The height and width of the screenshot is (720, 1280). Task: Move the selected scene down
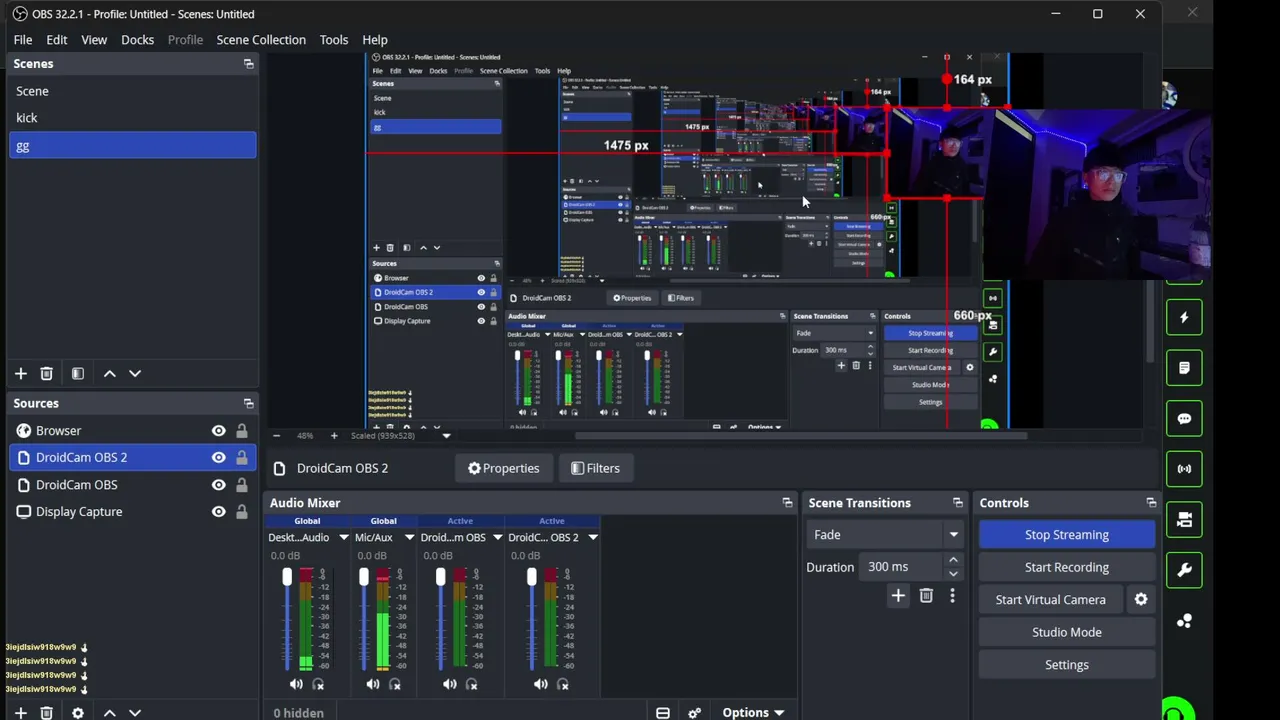click(x=135, y=373)
